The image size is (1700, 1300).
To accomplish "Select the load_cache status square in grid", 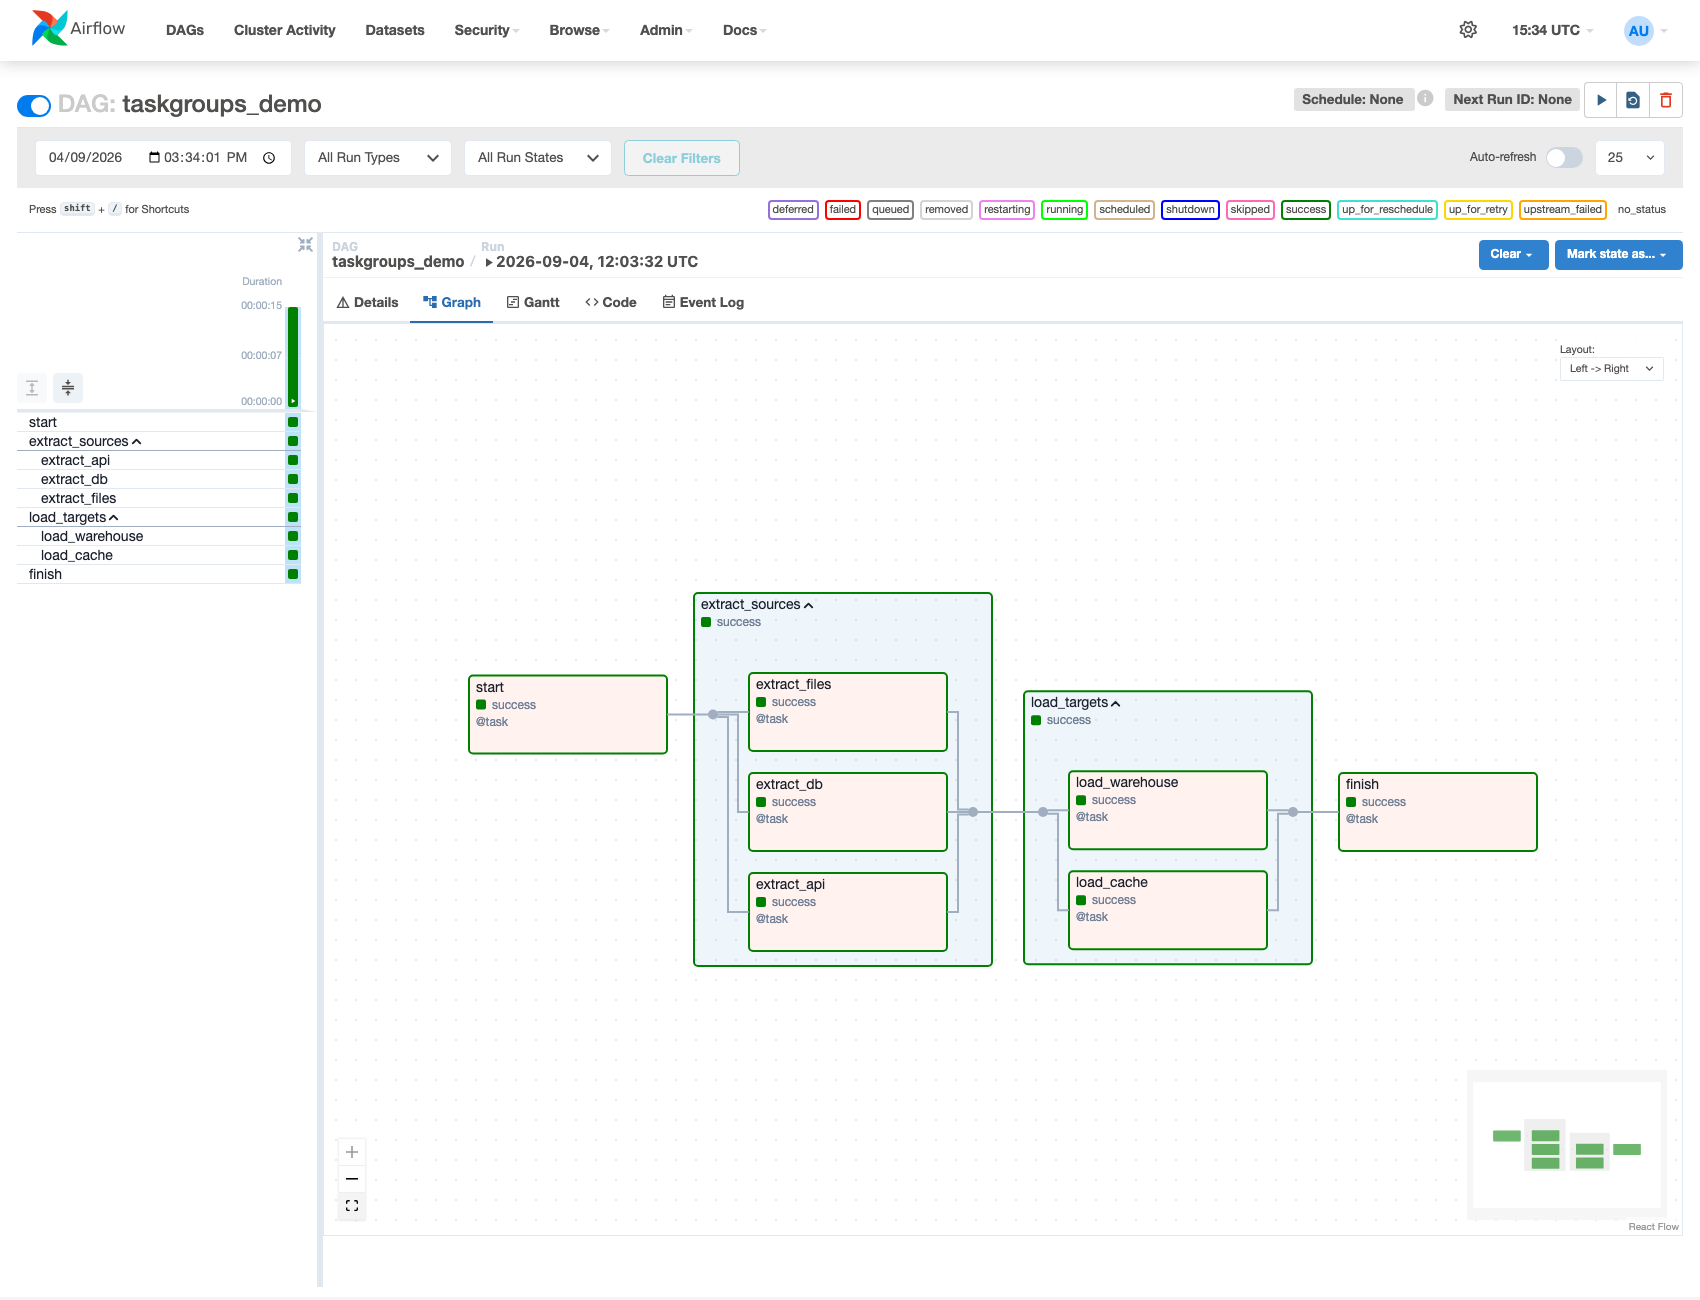I will [293, 555].
